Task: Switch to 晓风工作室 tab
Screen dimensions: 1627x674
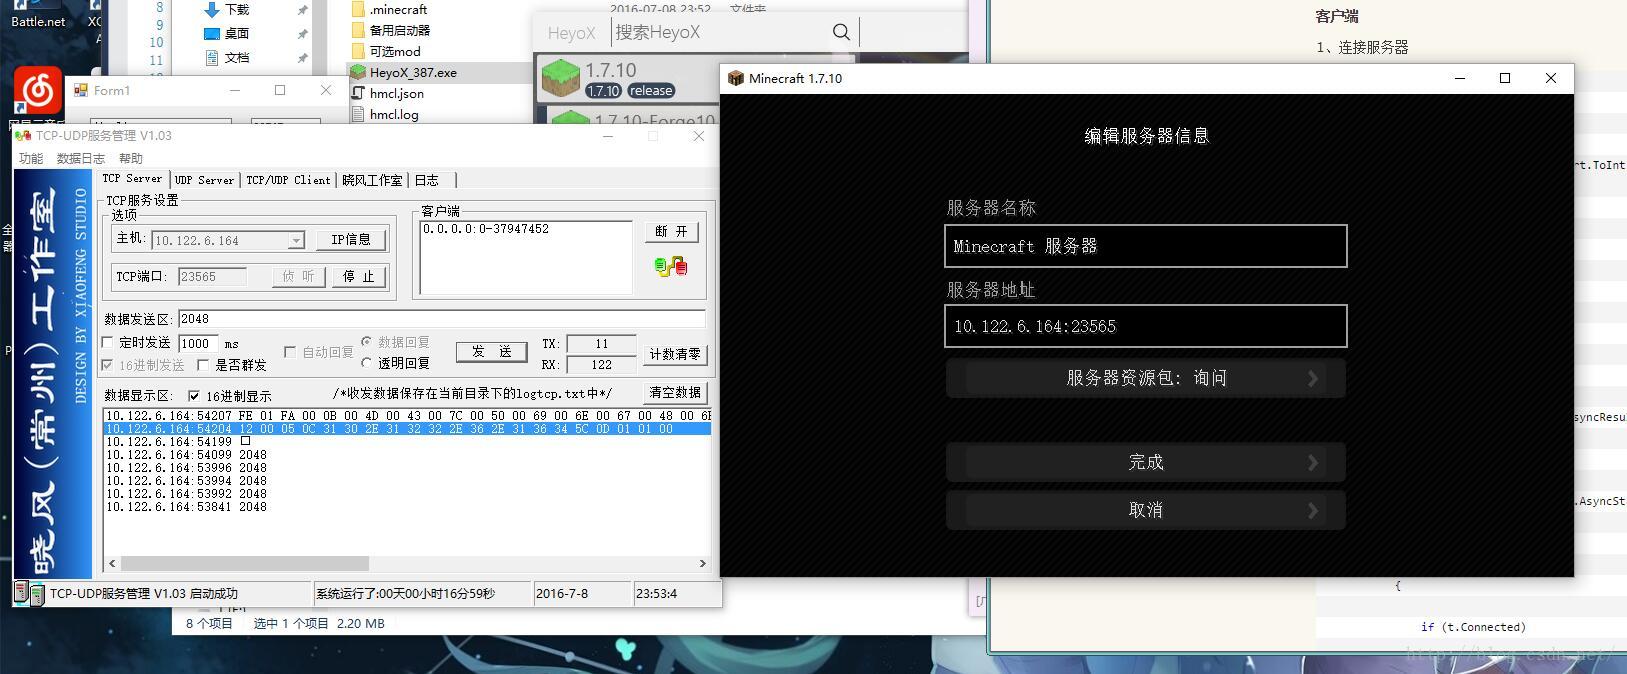Action: 372,180
